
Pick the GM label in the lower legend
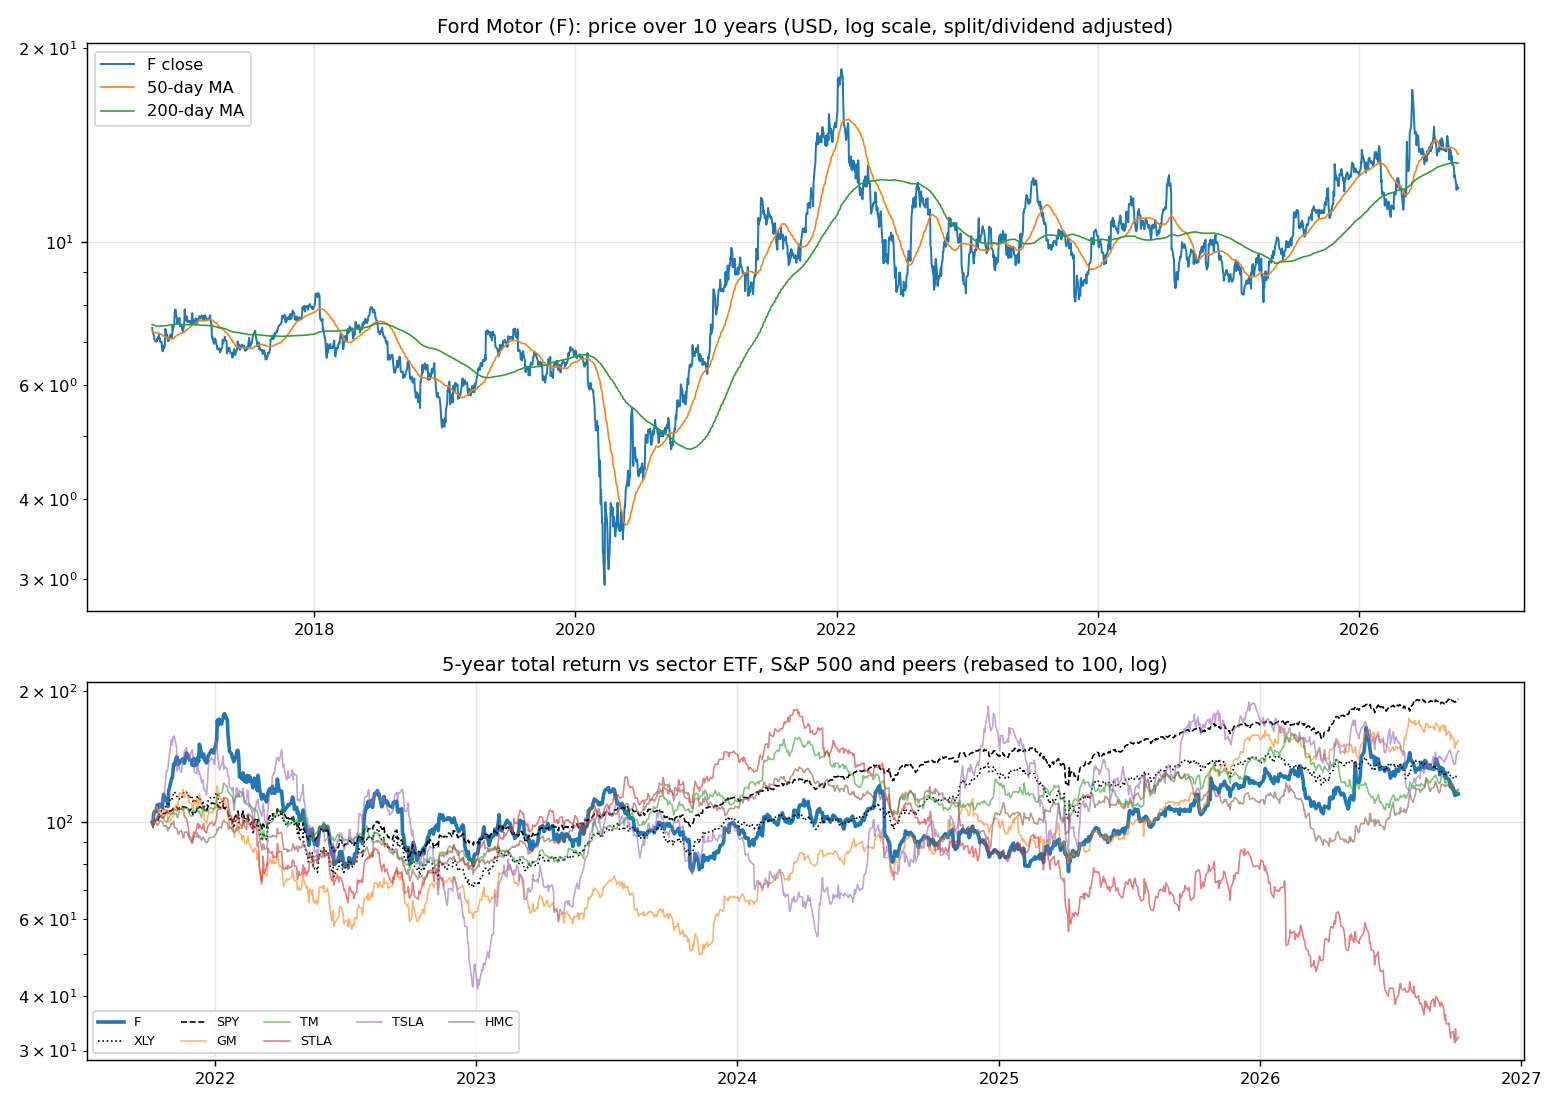coord(227,1041)
